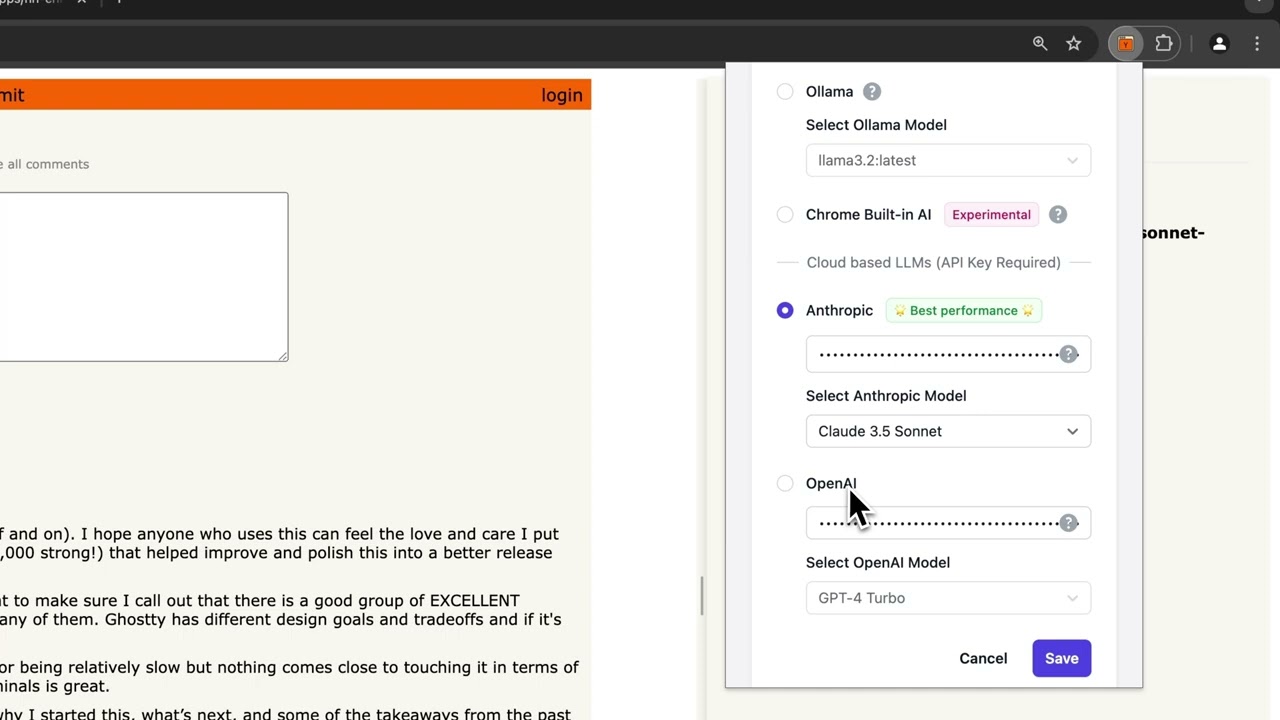Click the 'Select OpenAI Model' label
The width and height of the screenshot is (1280, 720).
[x=878, y=562]
